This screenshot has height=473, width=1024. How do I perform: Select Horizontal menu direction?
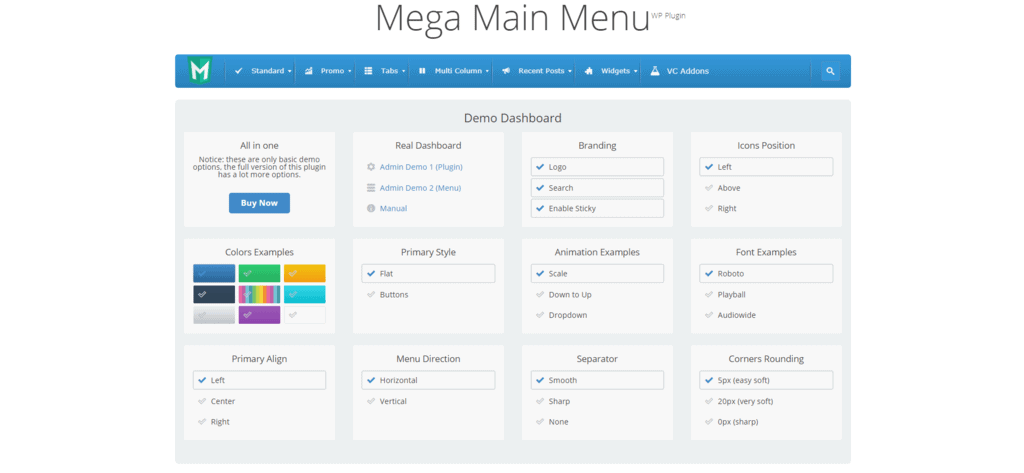428,380
